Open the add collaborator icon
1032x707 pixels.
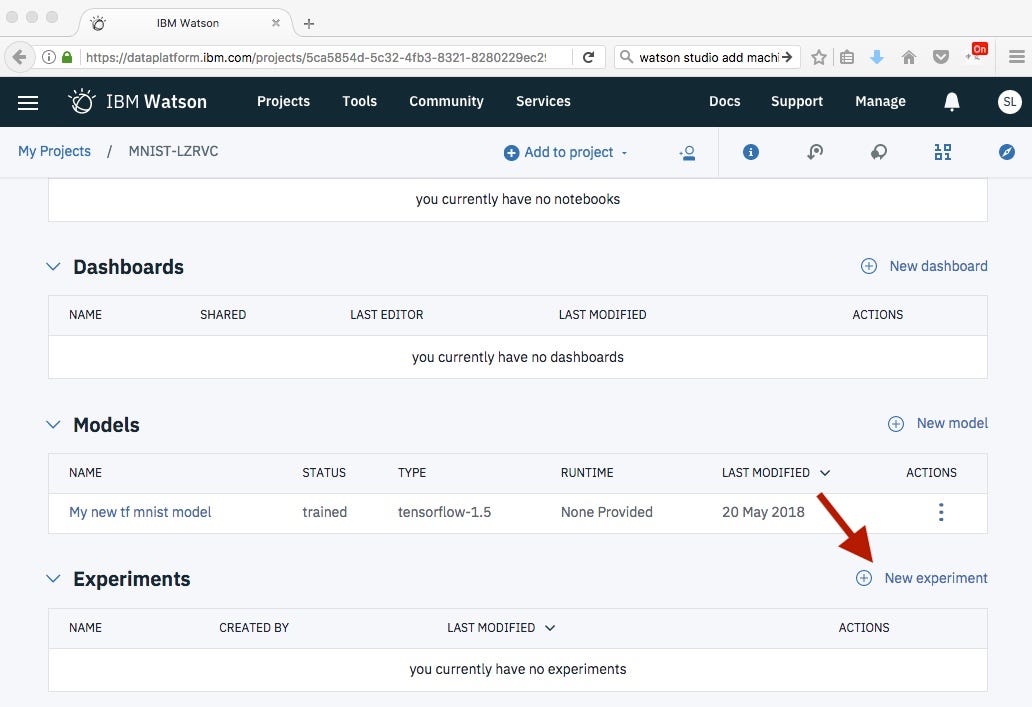687,152
